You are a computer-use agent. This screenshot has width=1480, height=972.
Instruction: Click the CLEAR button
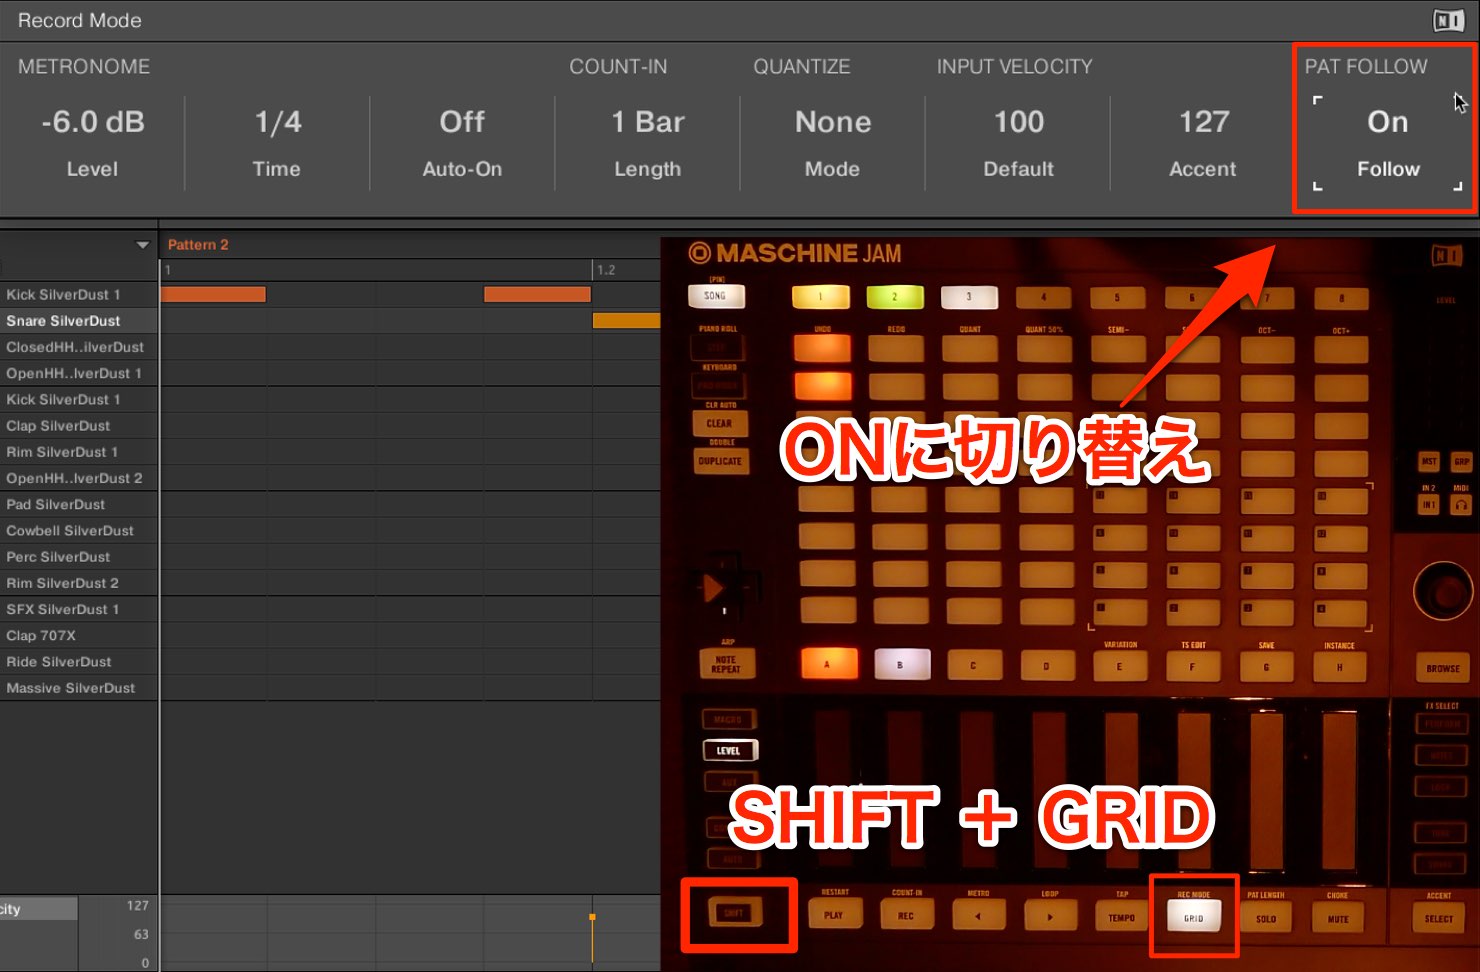pyautogui.click(x=720, y=423)
